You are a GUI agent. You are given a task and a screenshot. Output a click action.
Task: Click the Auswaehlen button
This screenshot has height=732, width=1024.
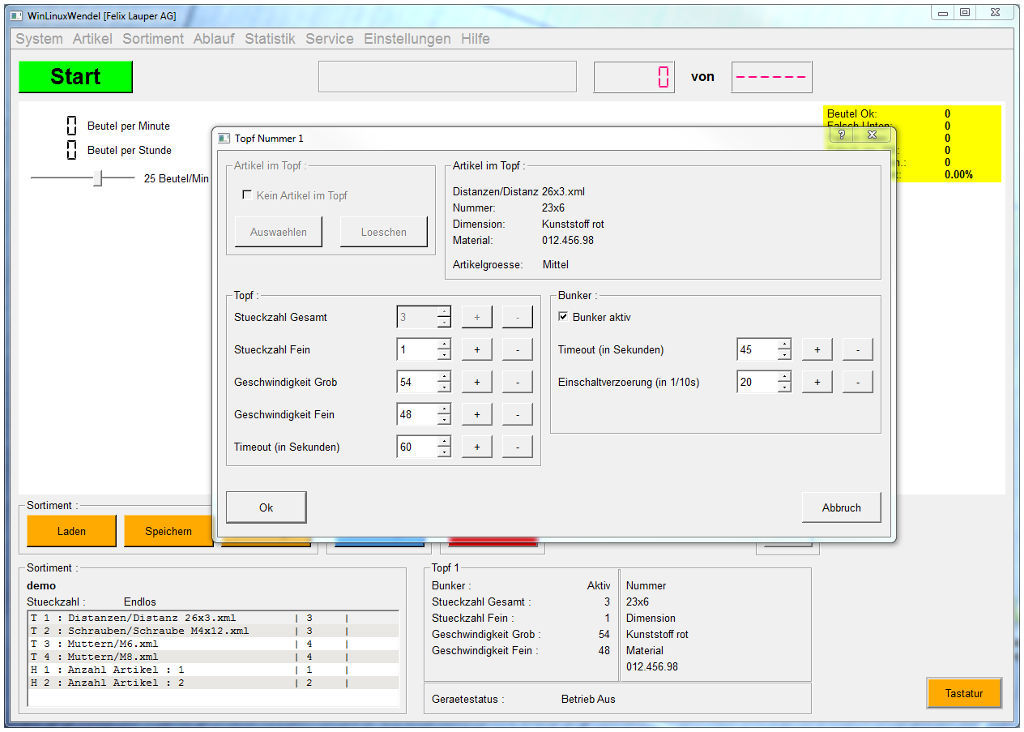pyautogui.click(x=278, y=232)
